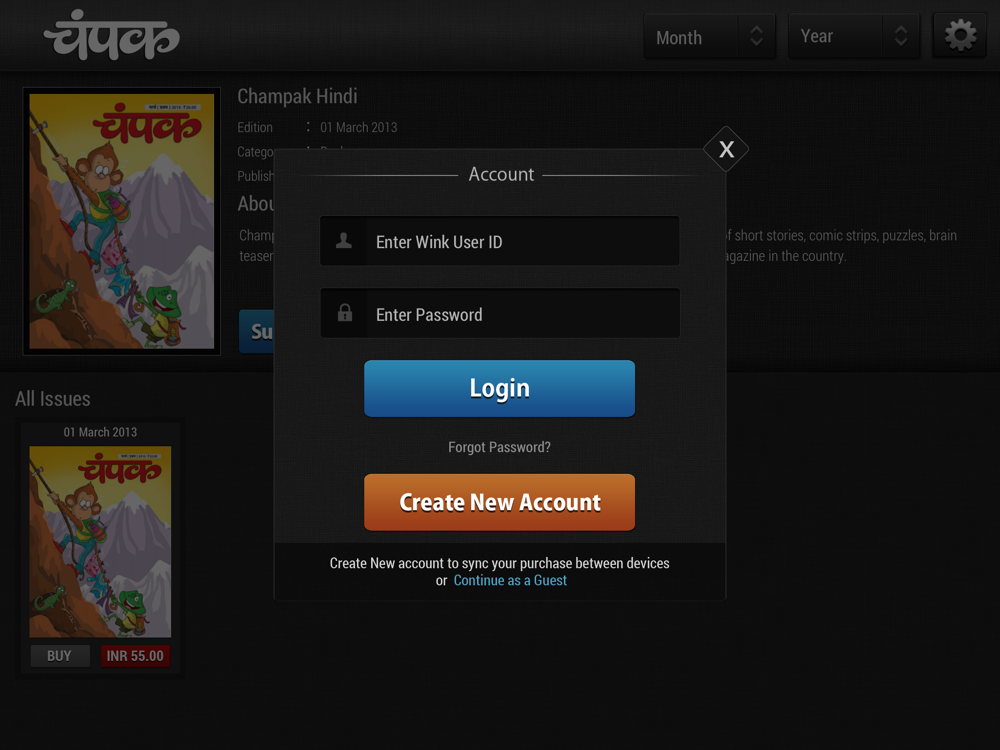Click the sync purchase message text

click(x=499, y=563)
